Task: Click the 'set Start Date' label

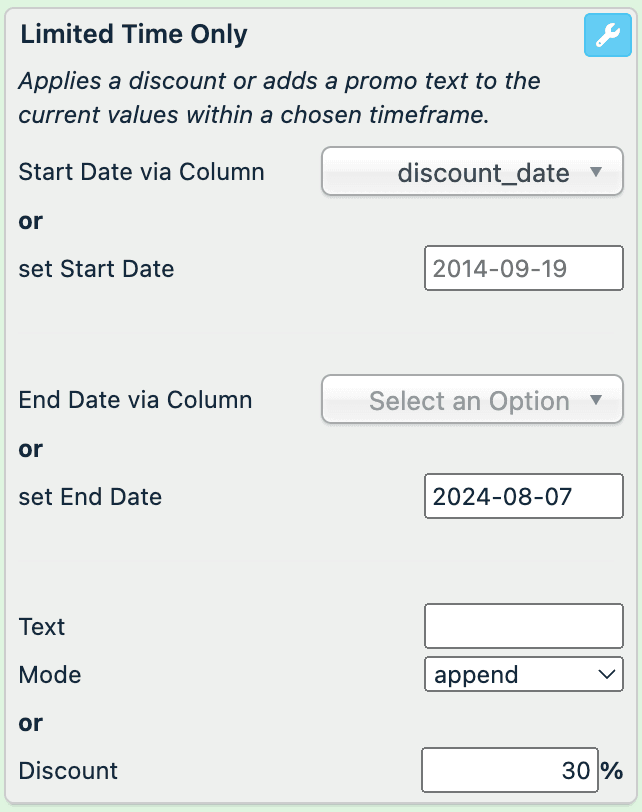Action: (96, 269)
